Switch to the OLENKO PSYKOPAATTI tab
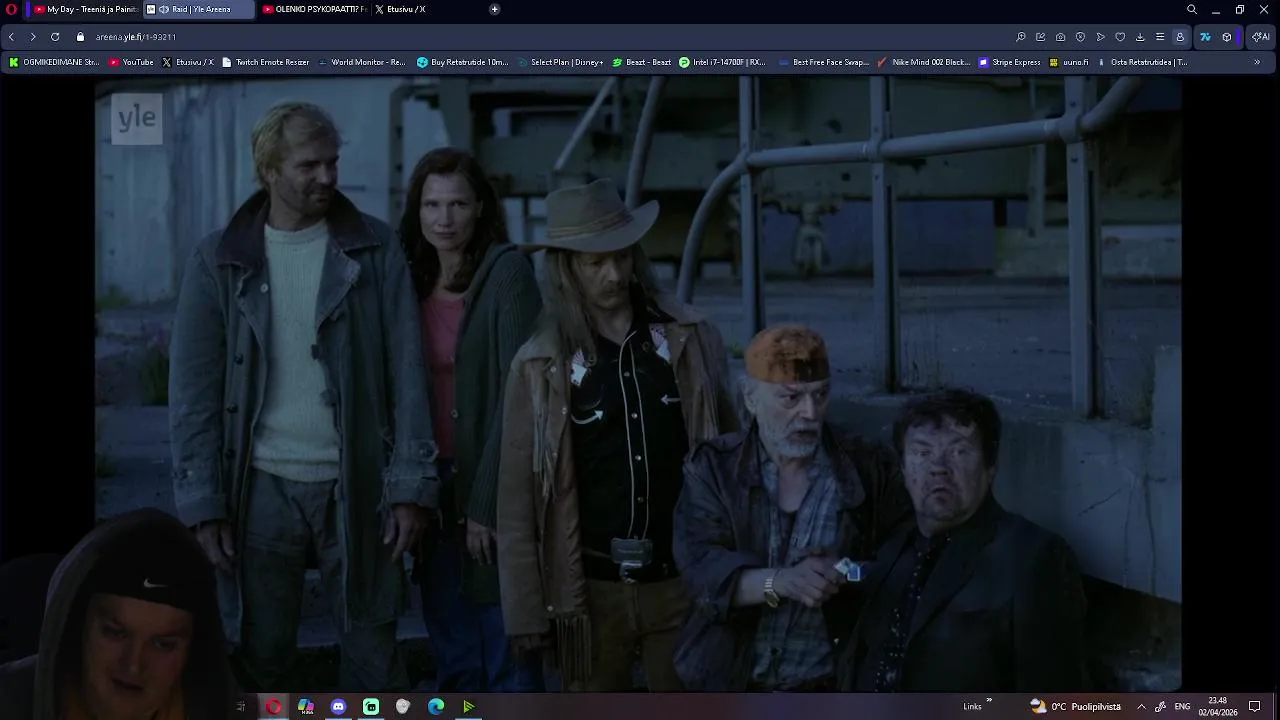The width and height of the screenshot is (1280, 720). [314, 10]
